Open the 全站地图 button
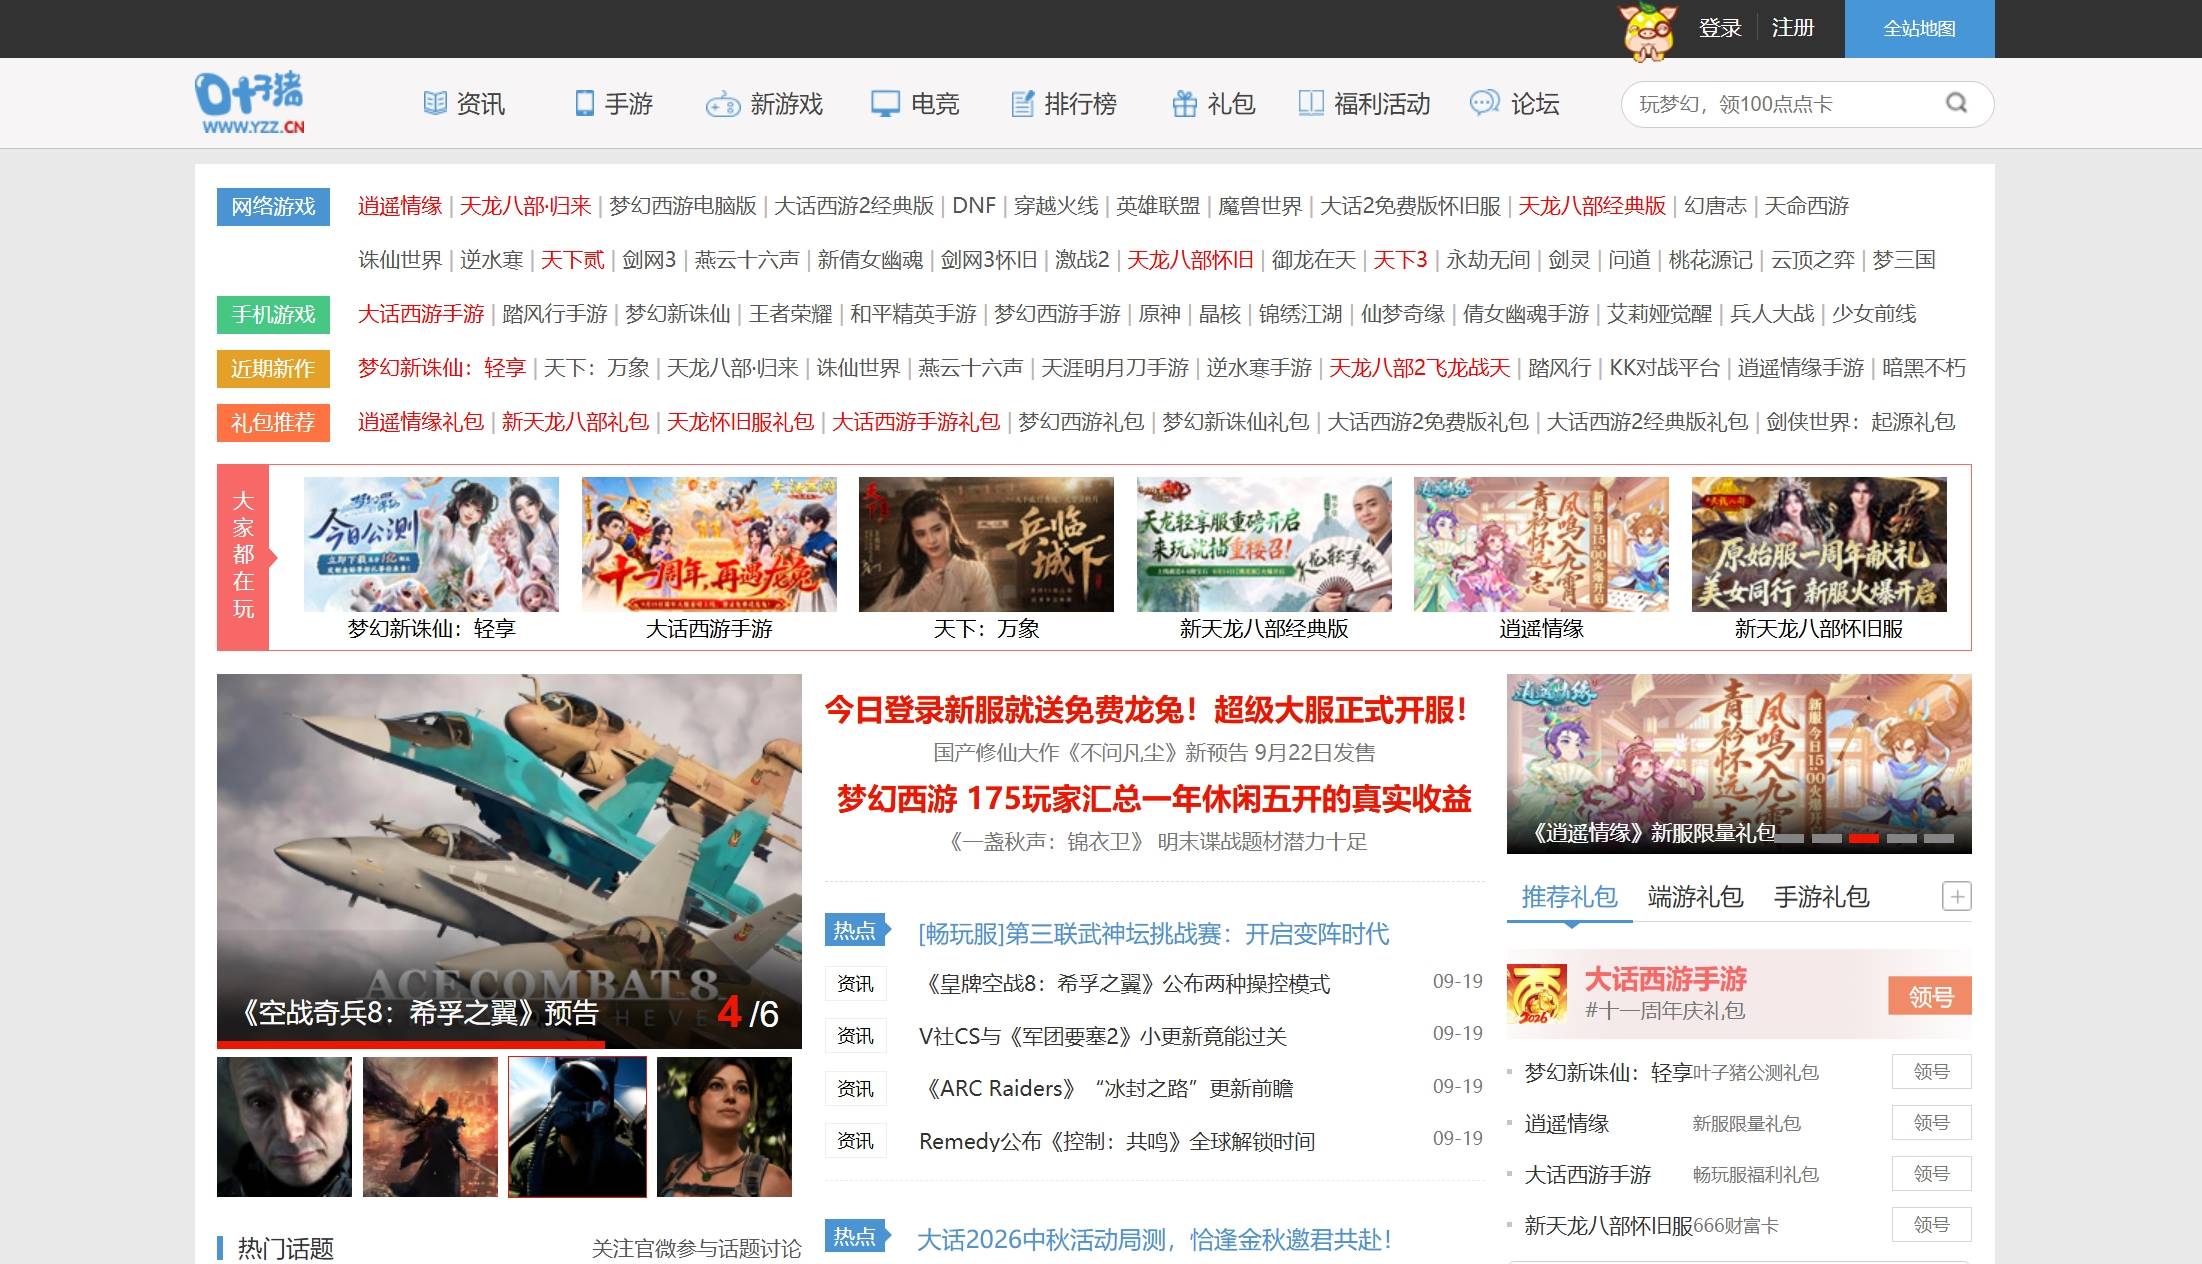2202x1264 pixels. (x=1919, y=29)
